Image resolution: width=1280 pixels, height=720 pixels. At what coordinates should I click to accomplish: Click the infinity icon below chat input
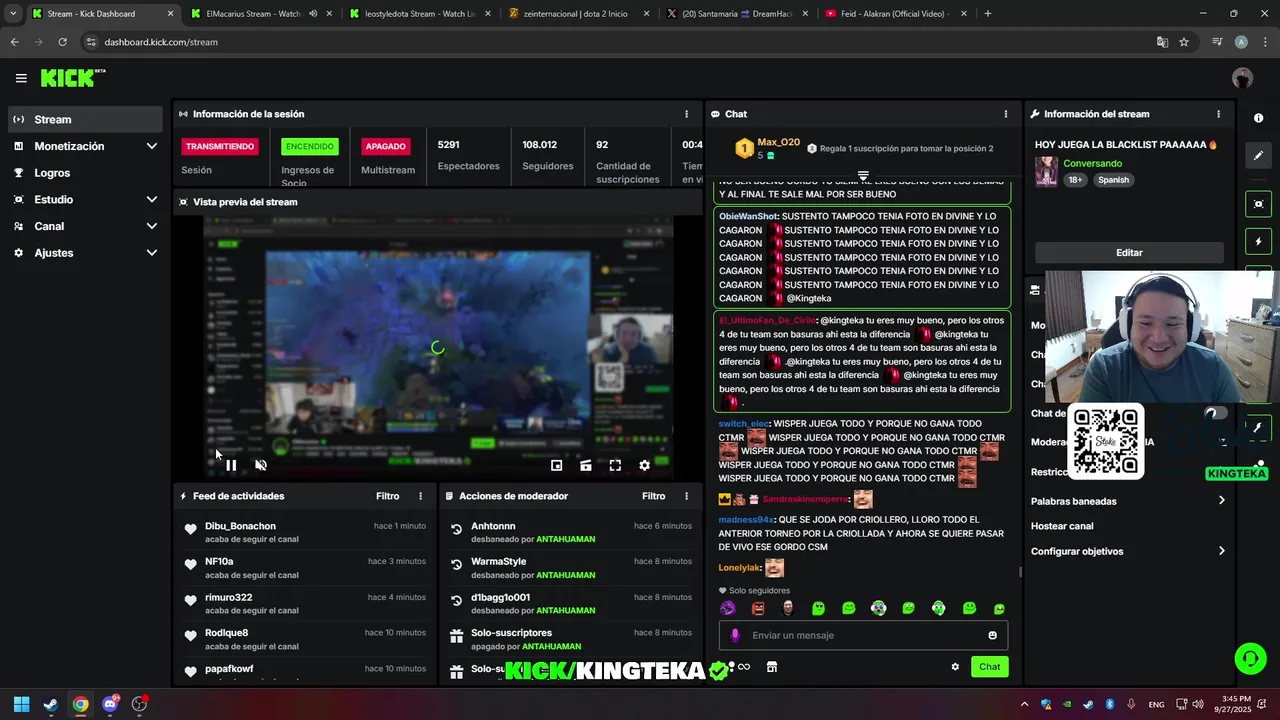click(x=743, y=667)
